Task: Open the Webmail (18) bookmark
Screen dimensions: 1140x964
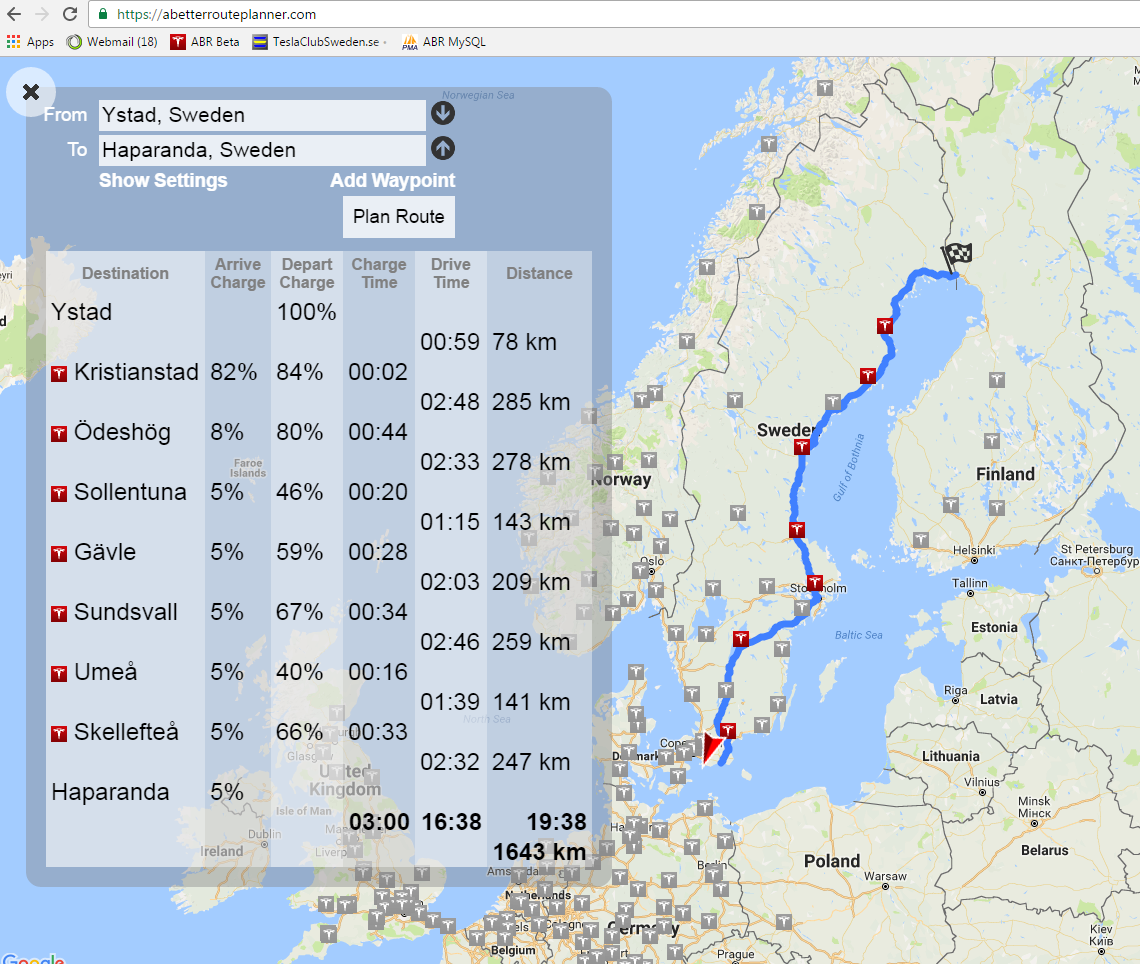Action: pos(112,42)
